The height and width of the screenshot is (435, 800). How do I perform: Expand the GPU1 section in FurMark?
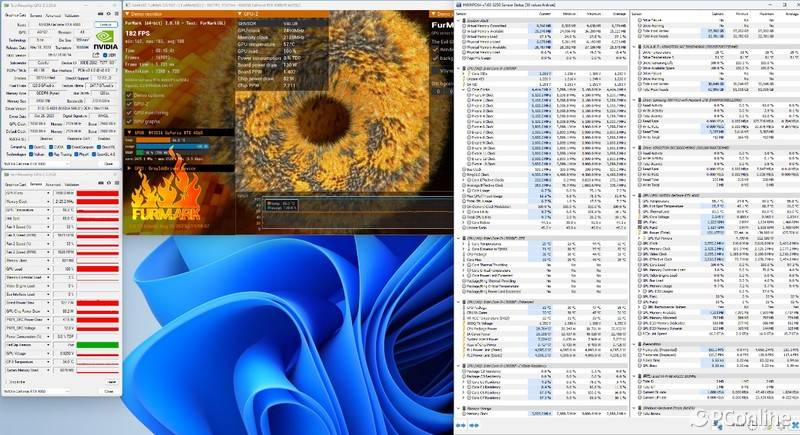129,168
